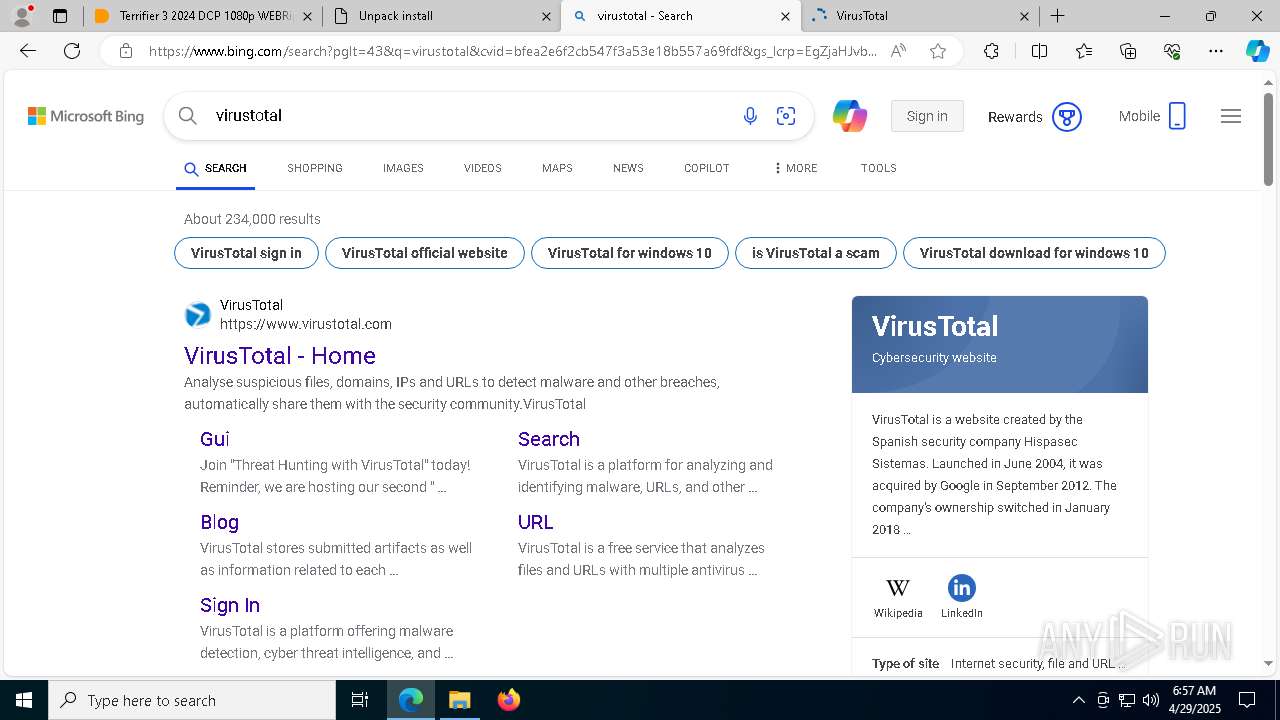Viewport: 1280px width, 720px height.
Task: Click the VirusTotal site favicon in result
Action: click(x=198, y=315)
